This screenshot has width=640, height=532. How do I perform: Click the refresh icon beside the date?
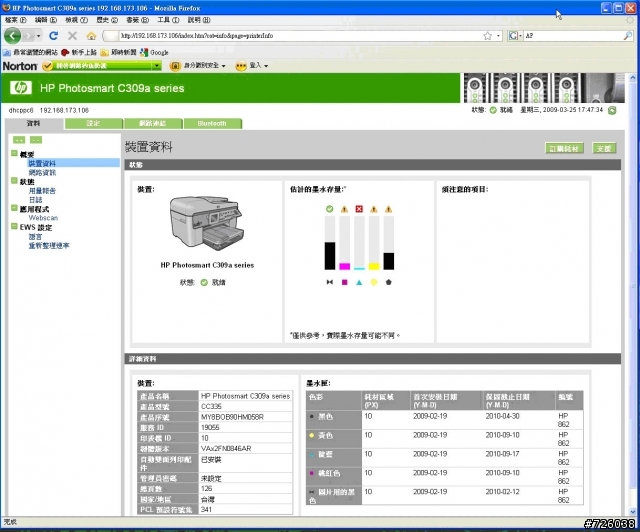(x=612, y=110)
